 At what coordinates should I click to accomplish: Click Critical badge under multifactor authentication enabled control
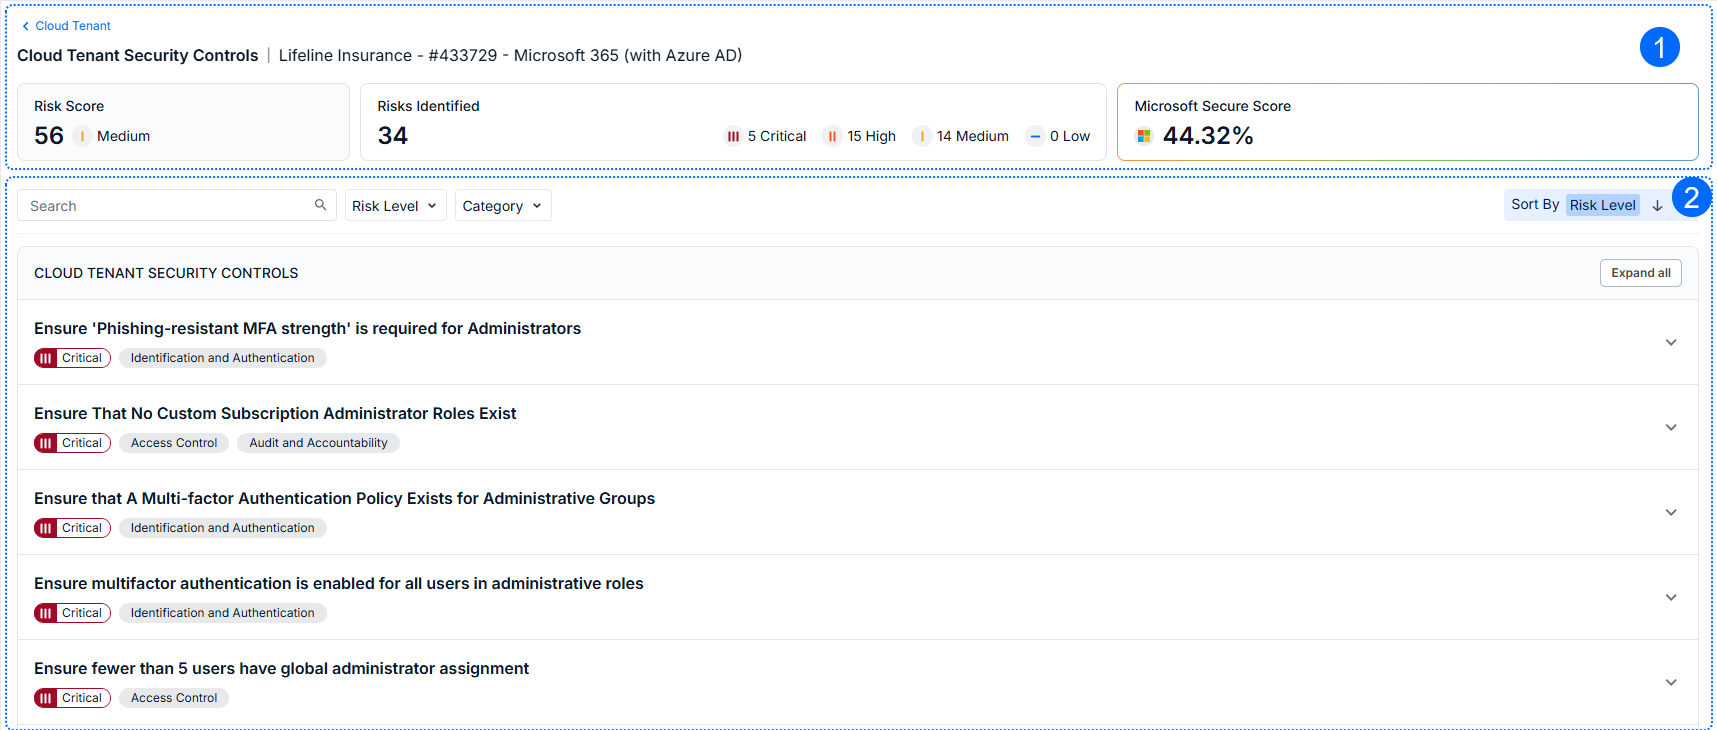[x=72, y=613]
